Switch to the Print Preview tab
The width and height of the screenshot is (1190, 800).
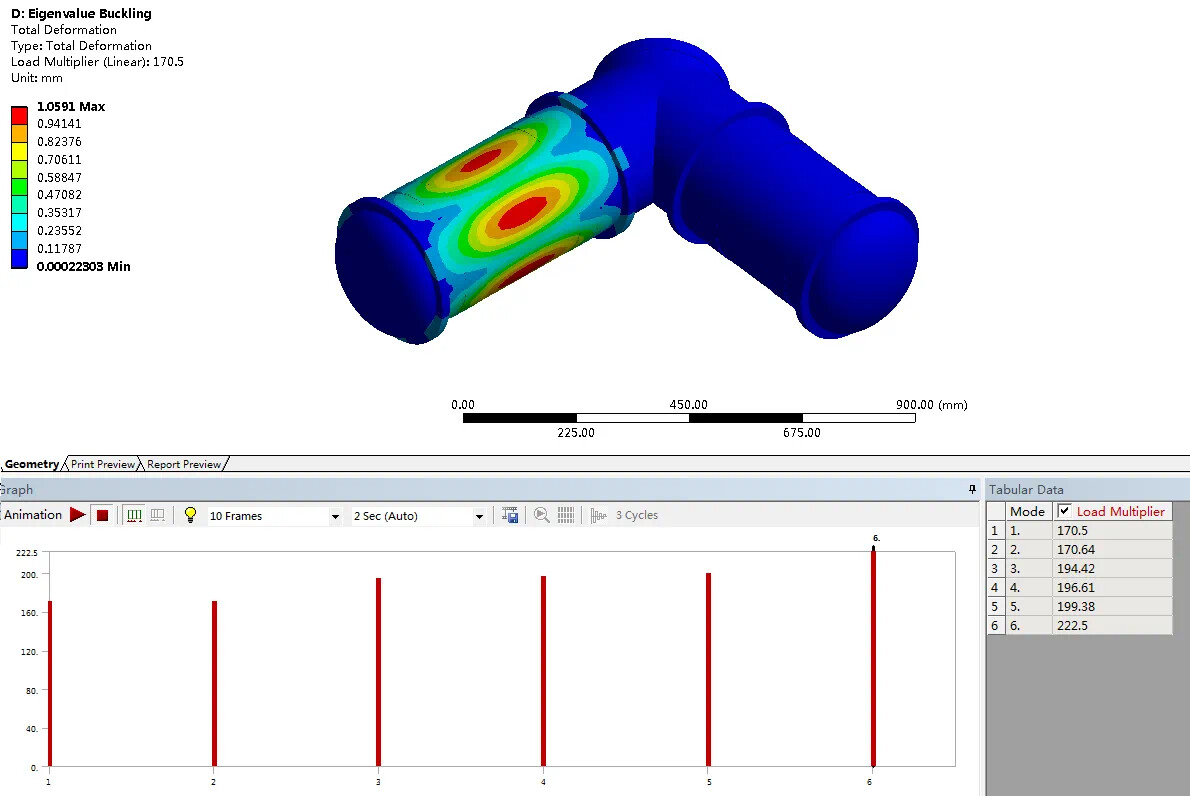pos(102,464)
